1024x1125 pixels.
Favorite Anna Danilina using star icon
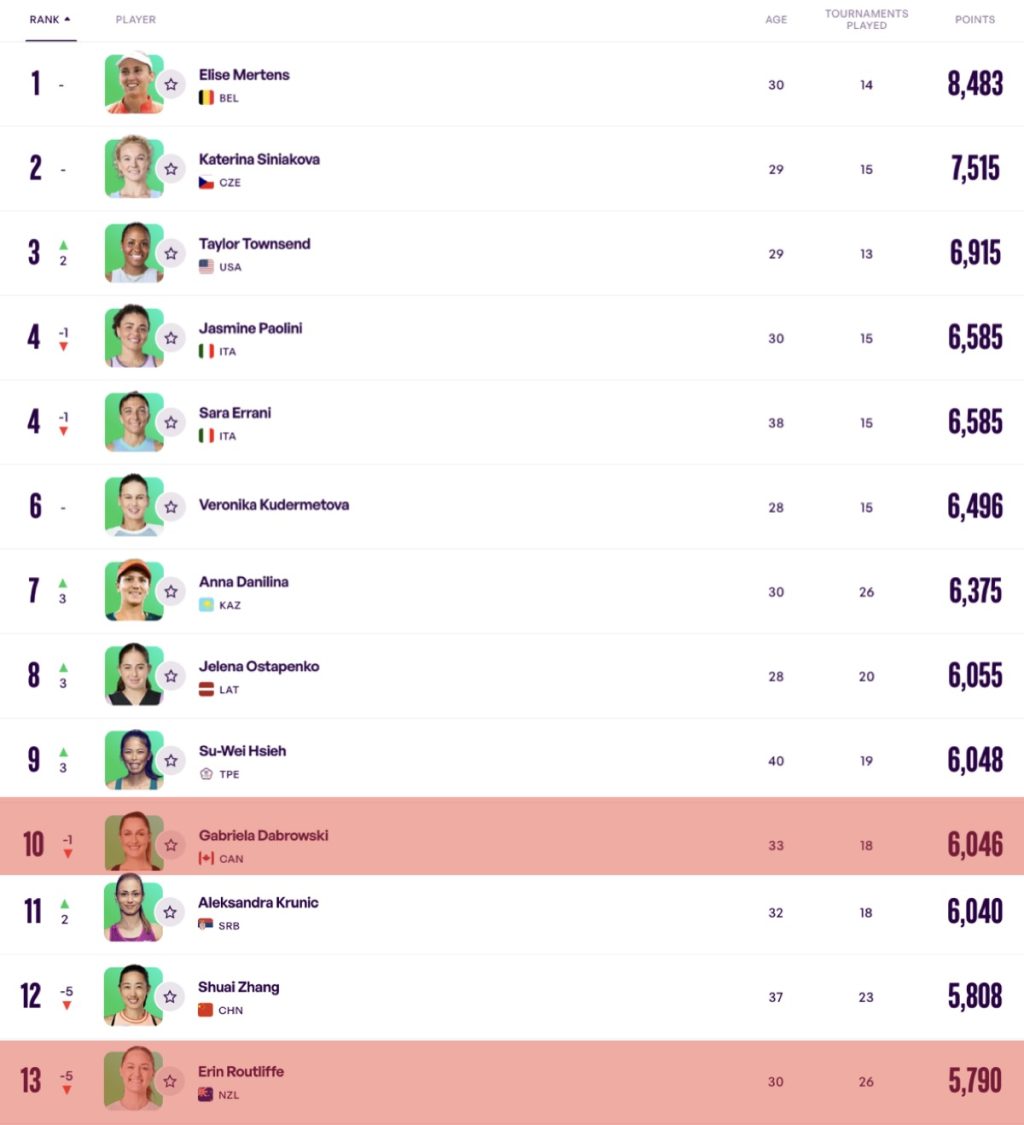[x=171, y=591]
